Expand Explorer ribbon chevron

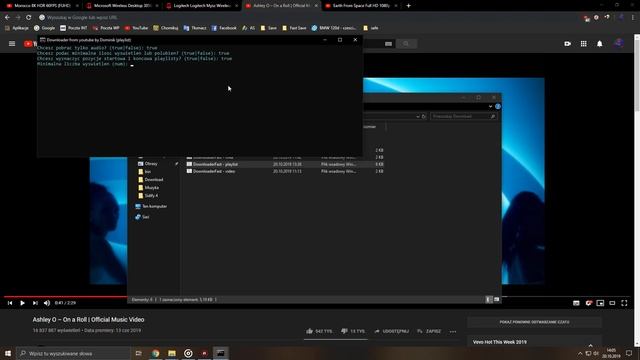[490, 107]
